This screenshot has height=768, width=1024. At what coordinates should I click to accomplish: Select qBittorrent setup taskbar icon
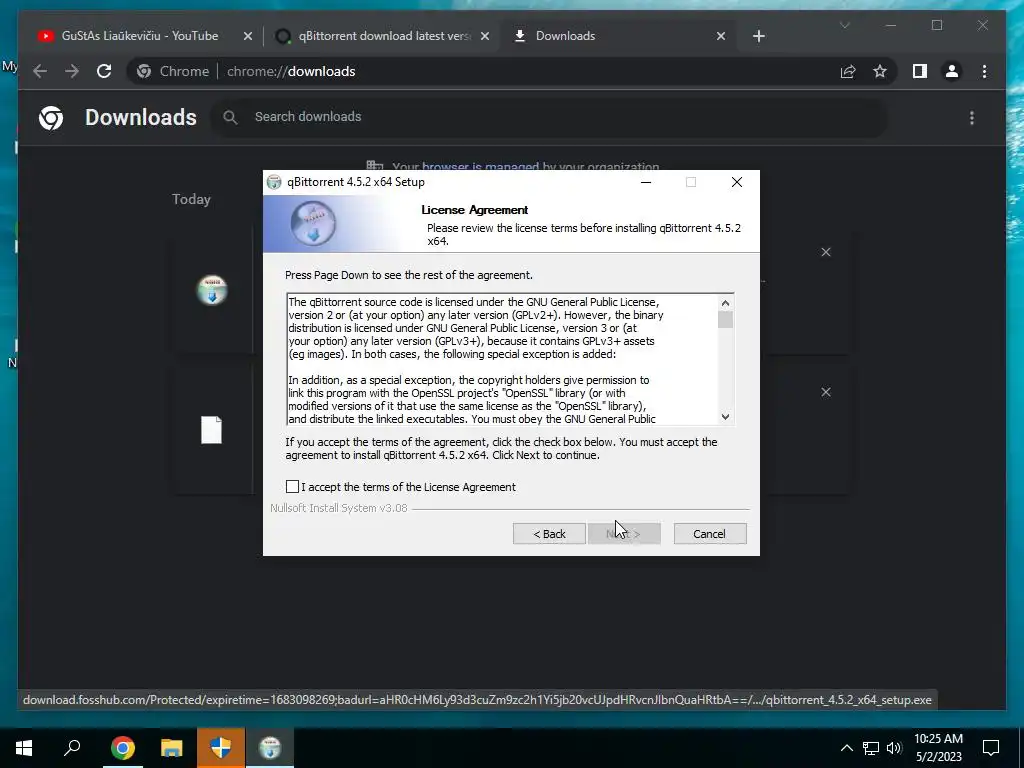coord(270,748)
